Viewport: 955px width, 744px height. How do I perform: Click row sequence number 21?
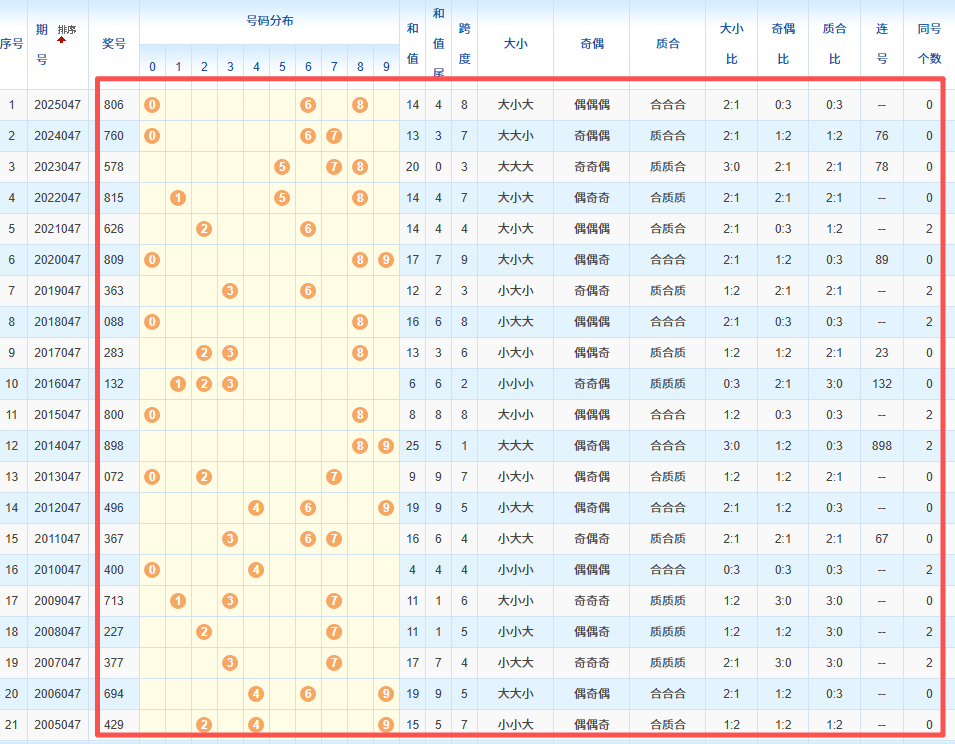[x=12, y=725]
